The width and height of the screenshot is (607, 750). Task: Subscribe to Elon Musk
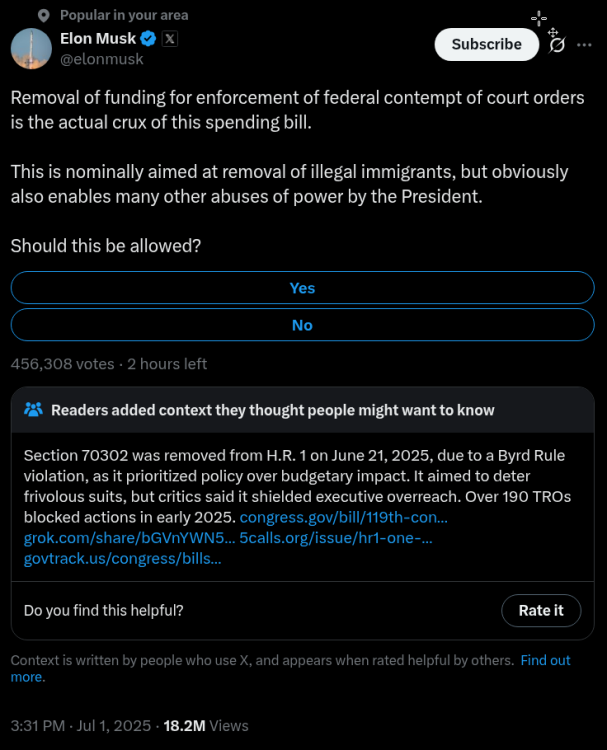click(486, 44)
